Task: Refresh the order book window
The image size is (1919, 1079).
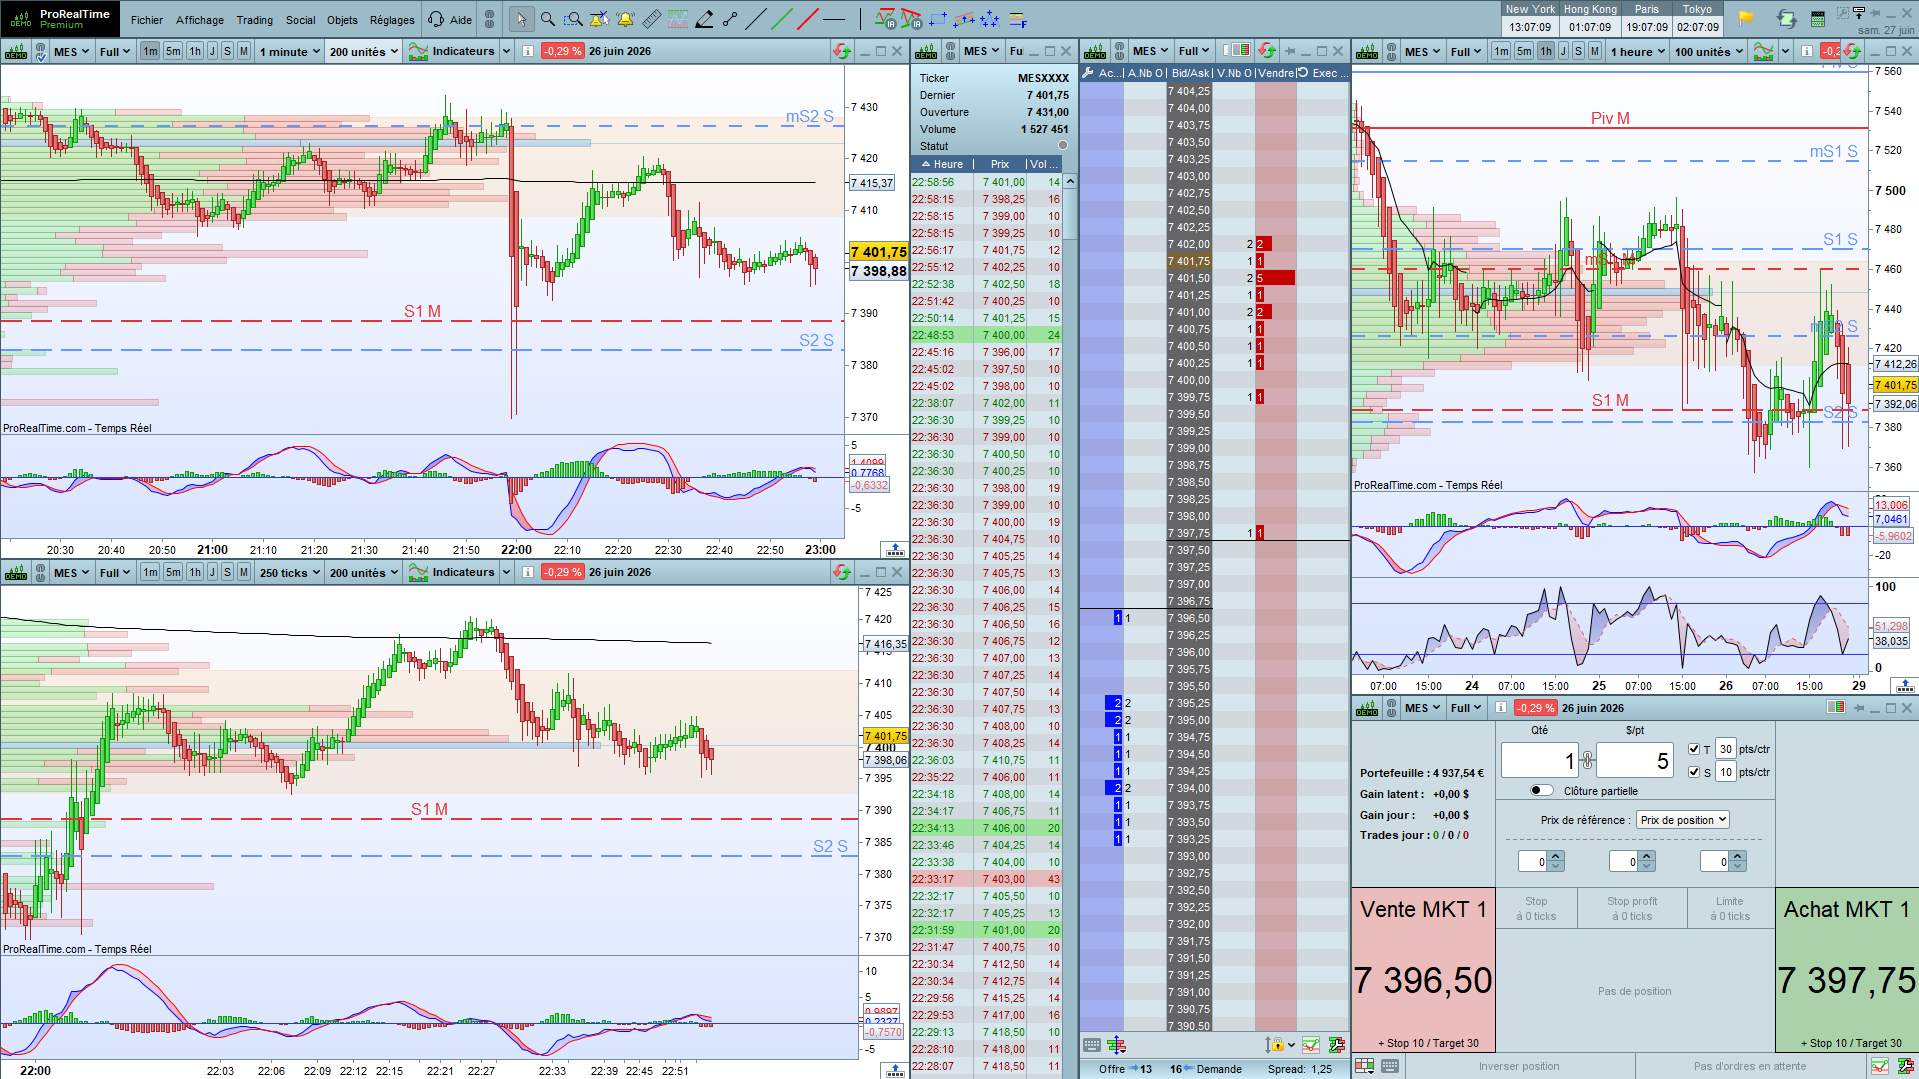Action: [x=1267, y=51]
